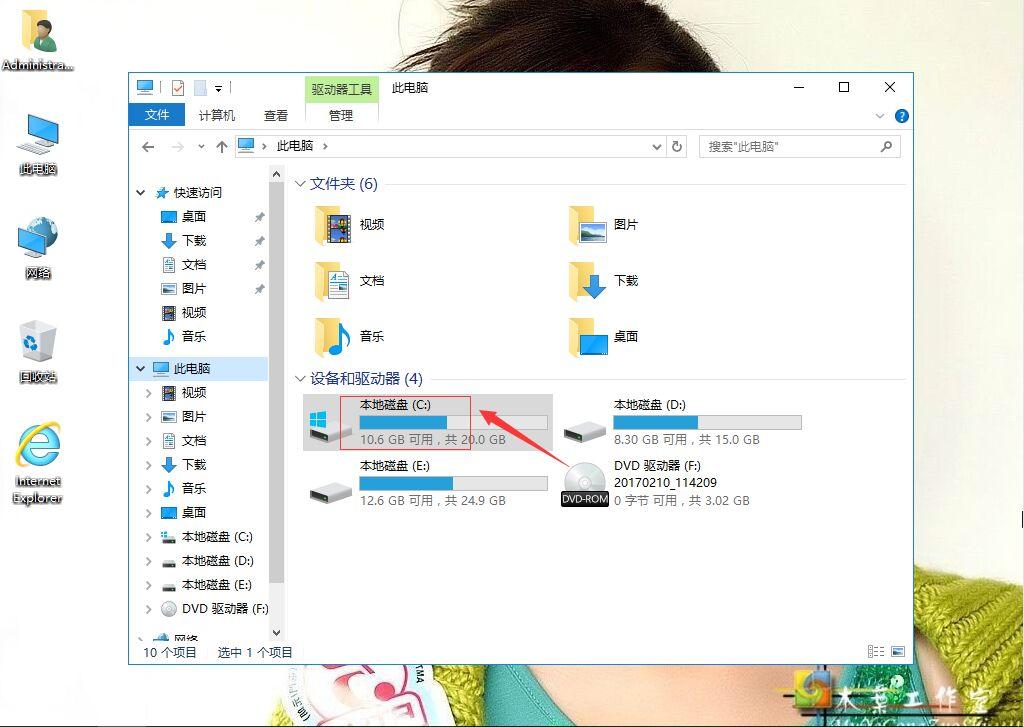
Task: Expand 本地磁盘 (C:) in navigation tree
Action: pos(148,537)
